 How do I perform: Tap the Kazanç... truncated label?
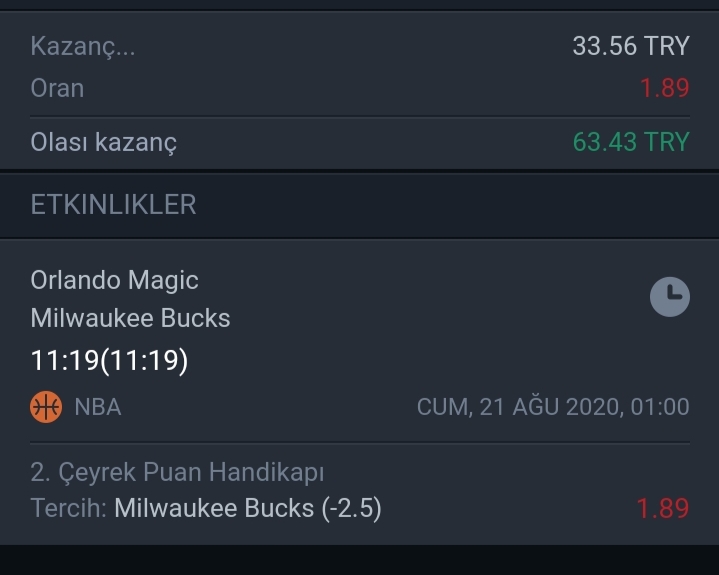click(83, 46)
